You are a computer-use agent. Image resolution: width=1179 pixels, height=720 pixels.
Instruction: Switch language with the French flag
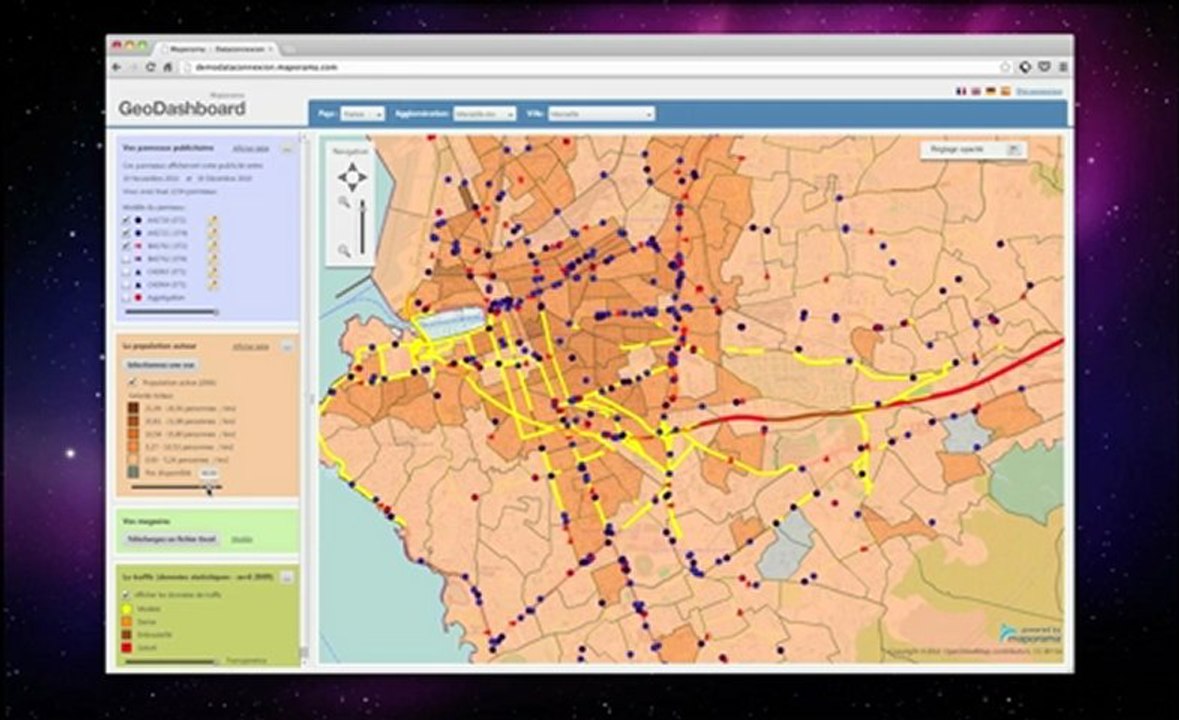click(961, 91)
